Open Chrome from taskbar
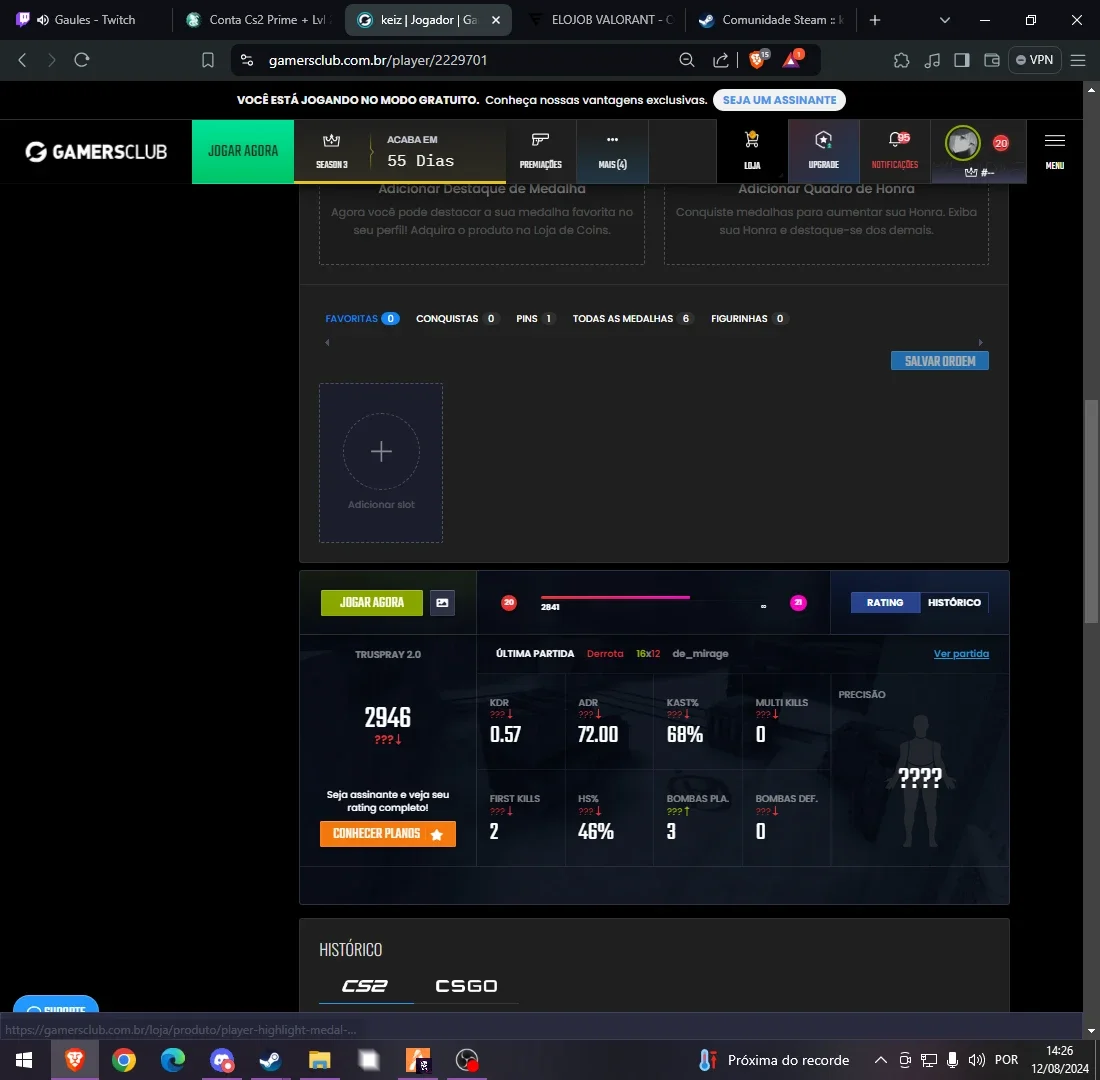The height and width of the screenshot is (1080, 1100). (x=123, y=1060)
